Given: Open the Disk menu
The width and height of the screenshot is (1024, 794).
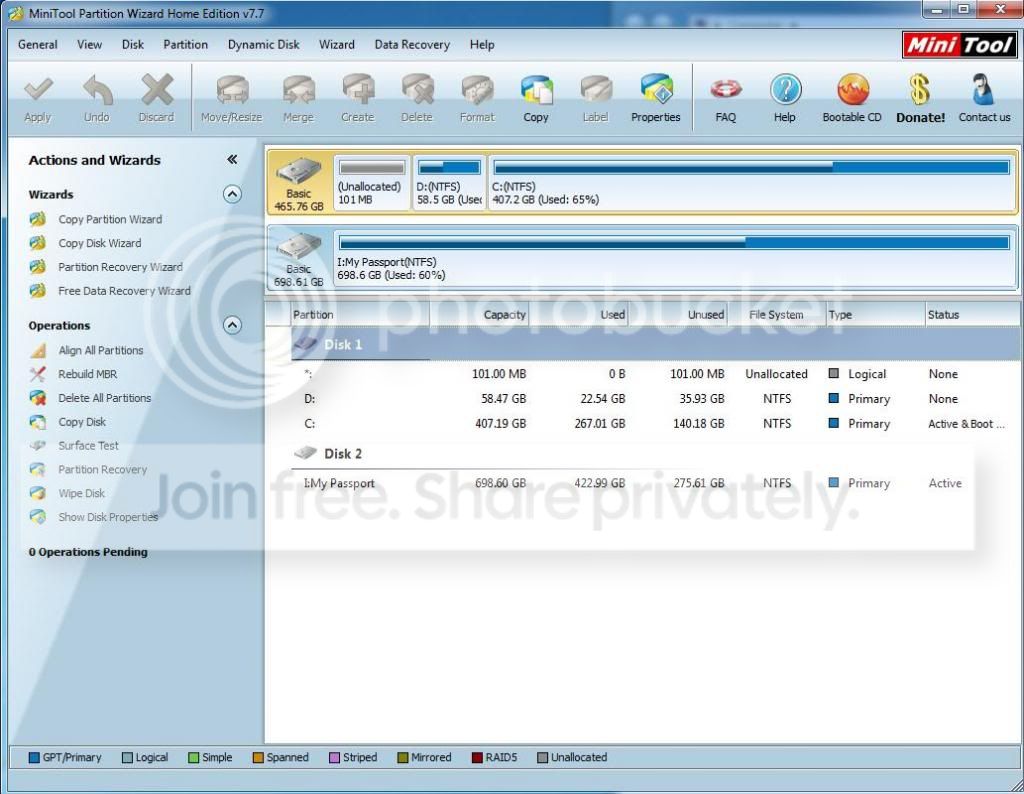Looking at the screenshot, I should click(133, 44).
